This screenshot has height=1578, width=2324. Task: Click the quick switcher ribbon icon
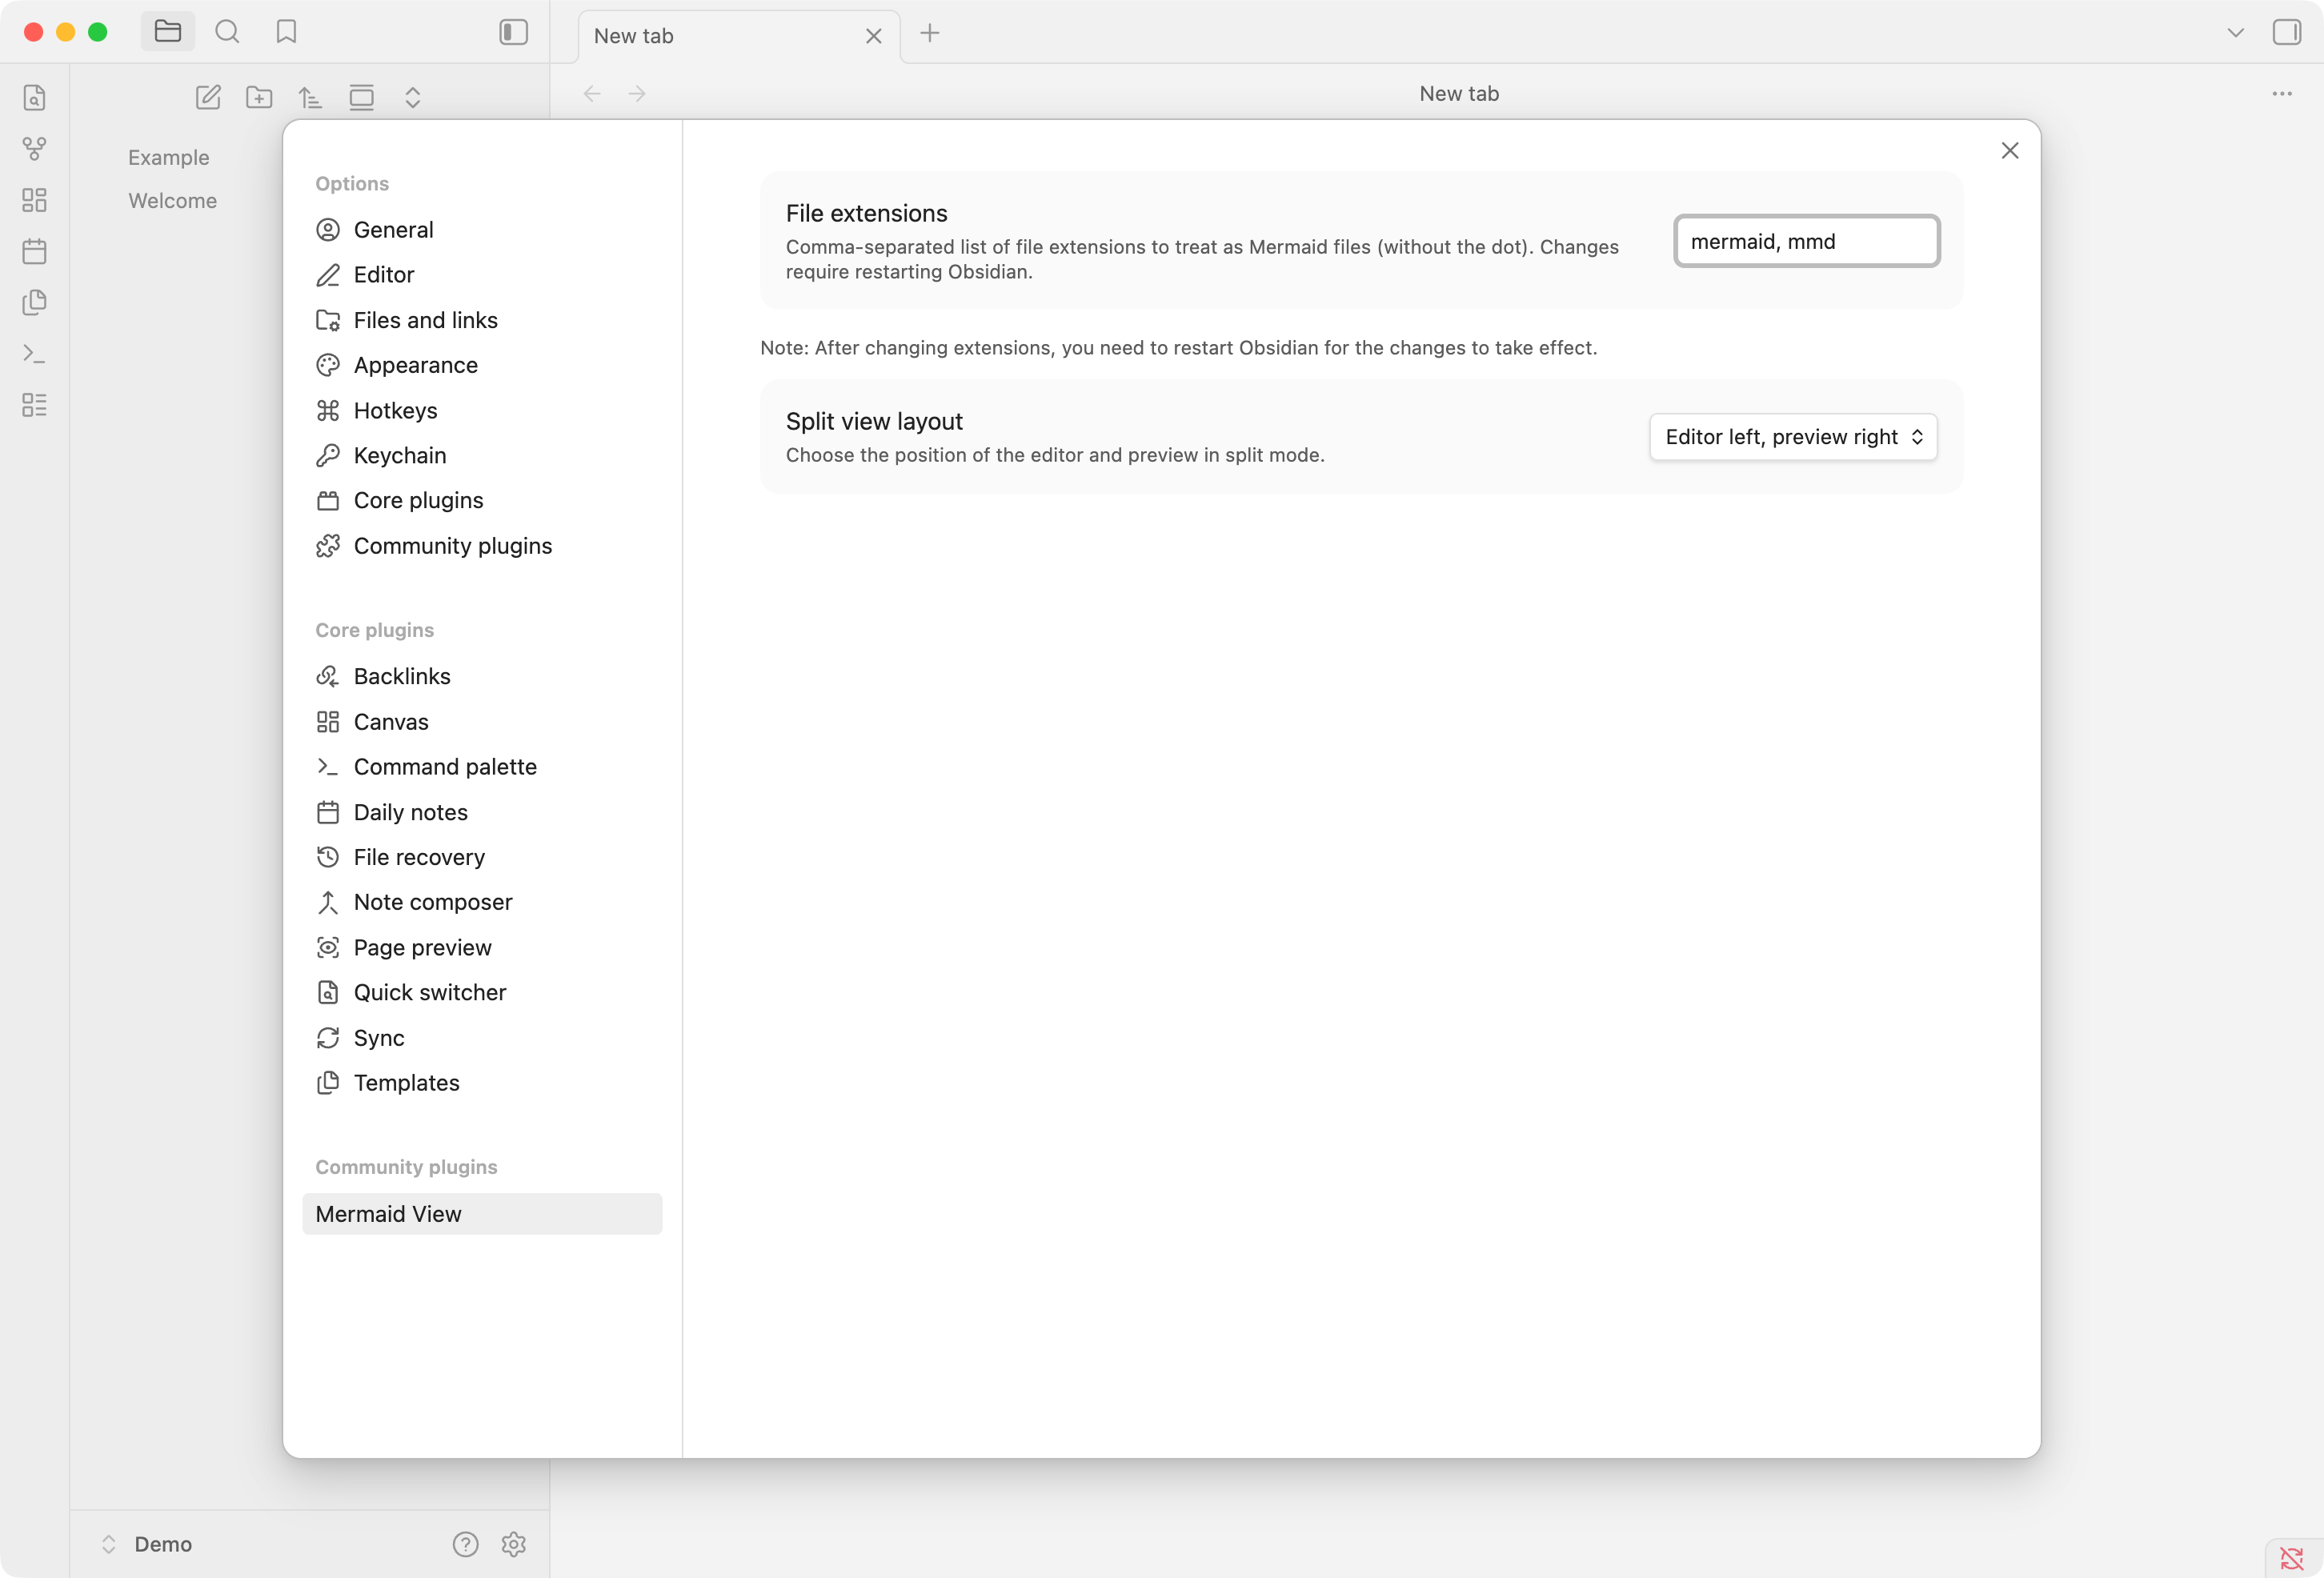pos(34,98)
